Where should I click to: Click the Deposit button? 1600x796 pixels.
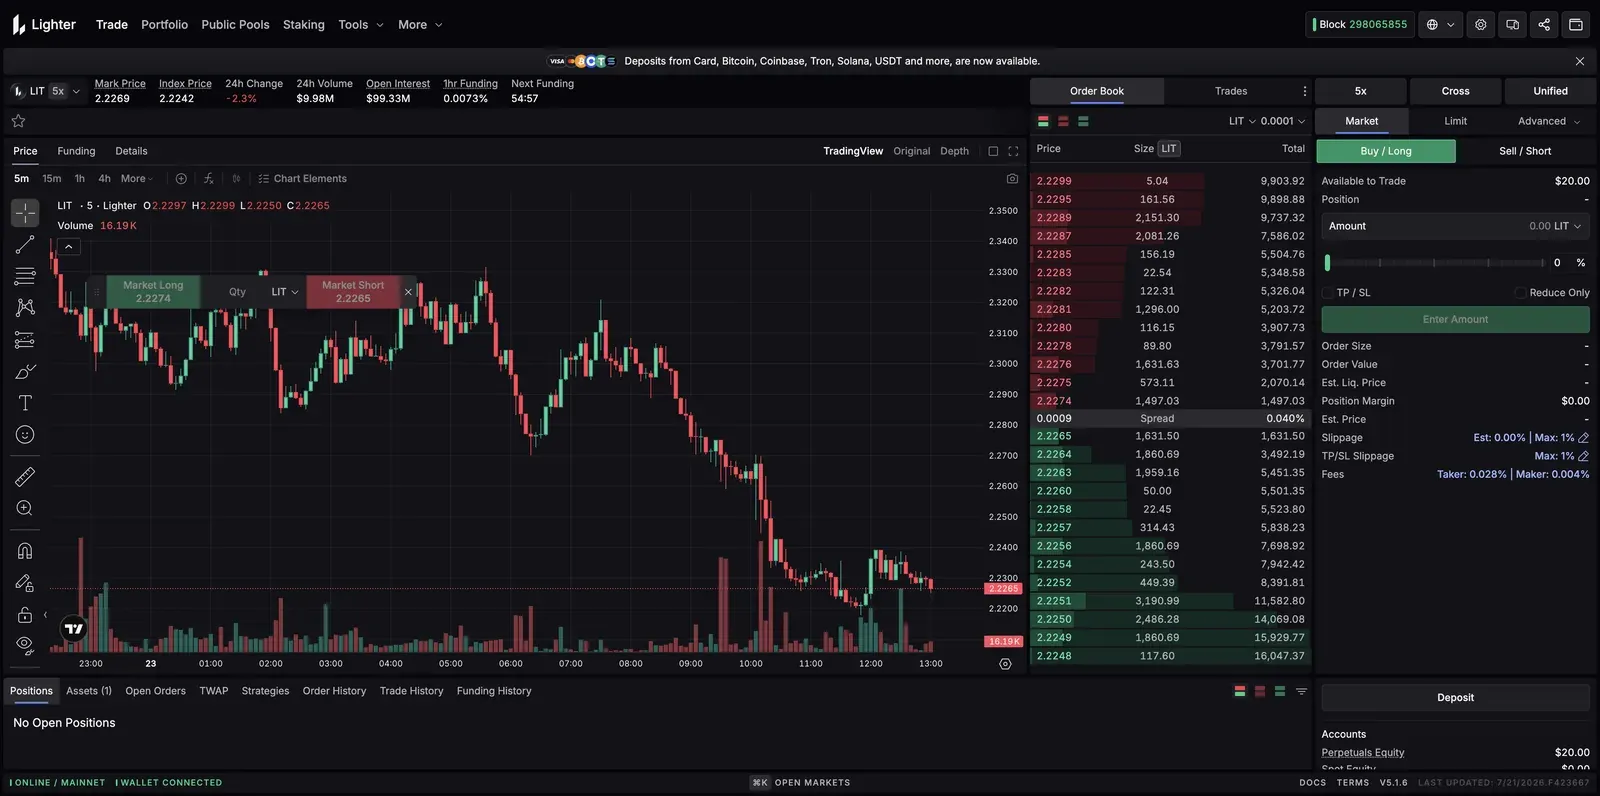[1455, 698]
